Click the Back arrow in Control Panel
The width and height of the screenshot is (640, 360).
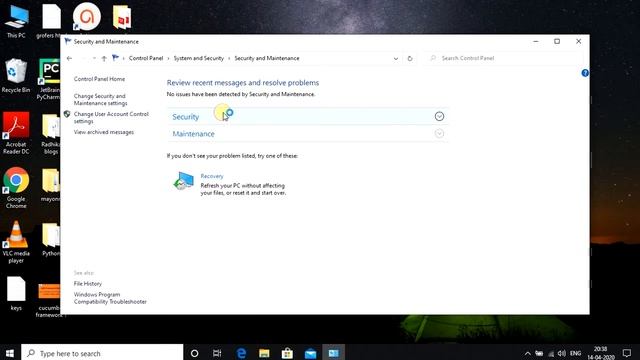[69, 58]
